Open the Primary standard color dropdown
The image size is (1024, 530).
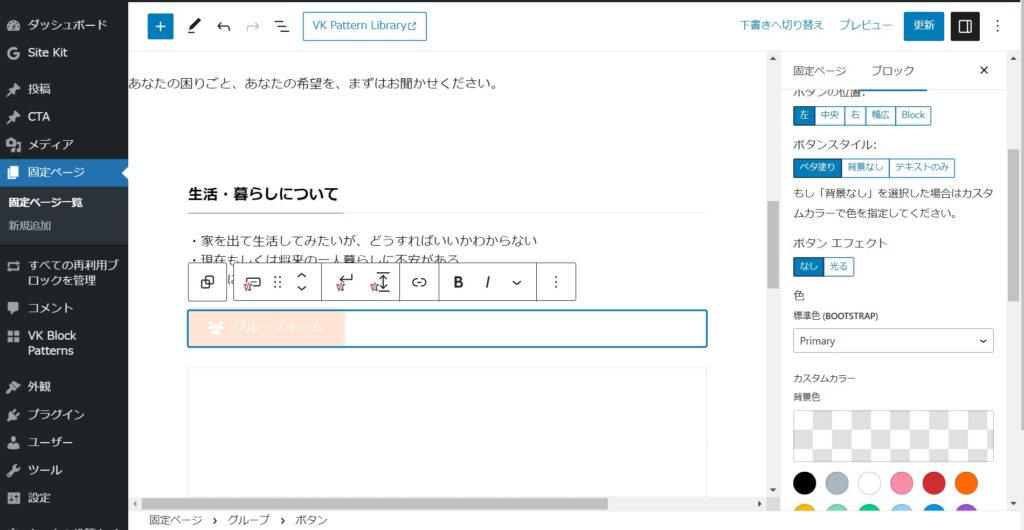tap(893, 341)
